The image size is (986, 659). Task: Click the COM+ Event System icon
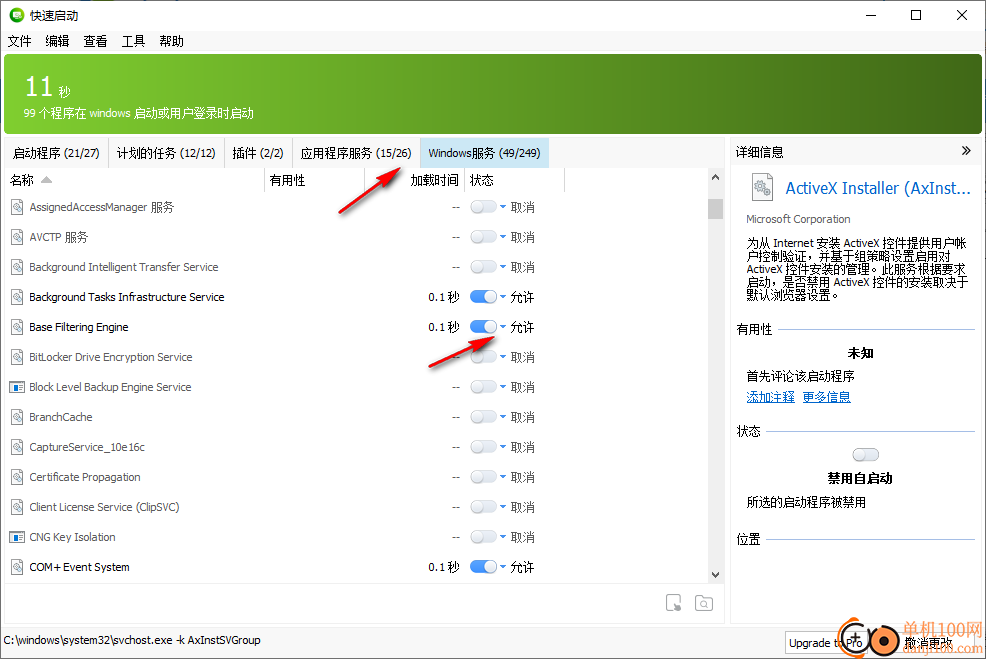(17, 567)
